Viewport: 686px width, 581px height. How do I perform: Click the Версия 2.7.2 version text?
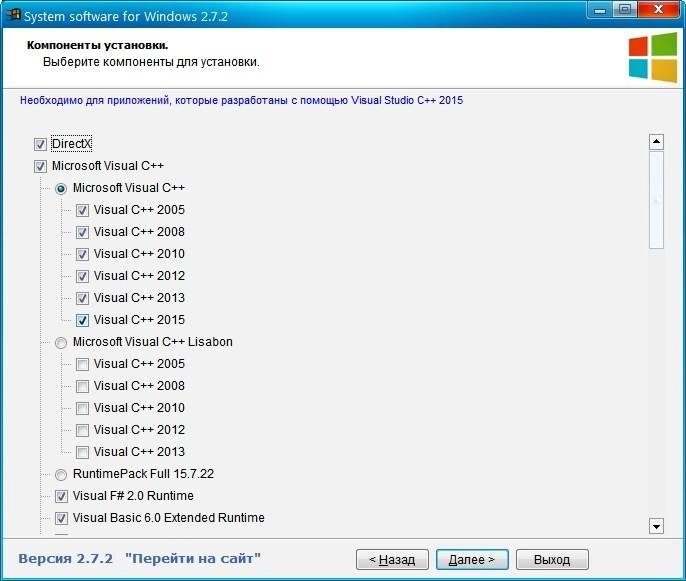66,559
